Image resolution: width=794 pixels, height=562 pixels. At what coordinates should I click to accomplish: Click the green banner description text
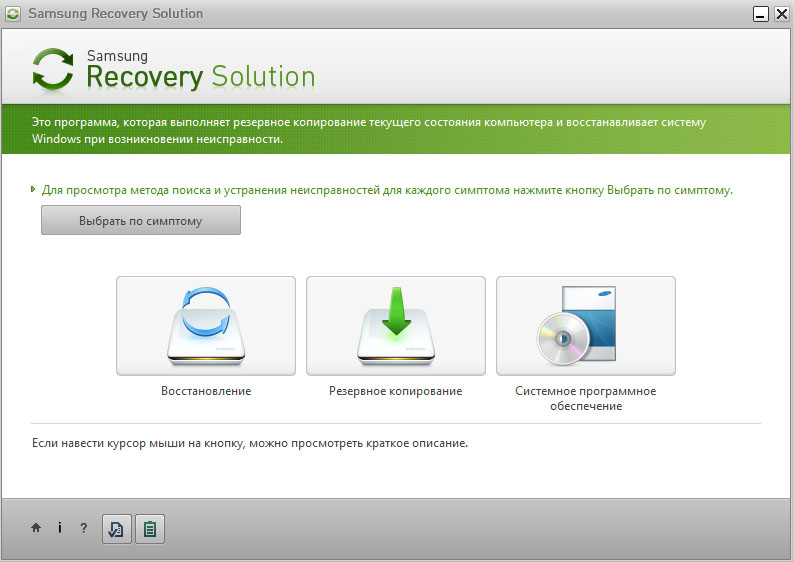[369, 130]
